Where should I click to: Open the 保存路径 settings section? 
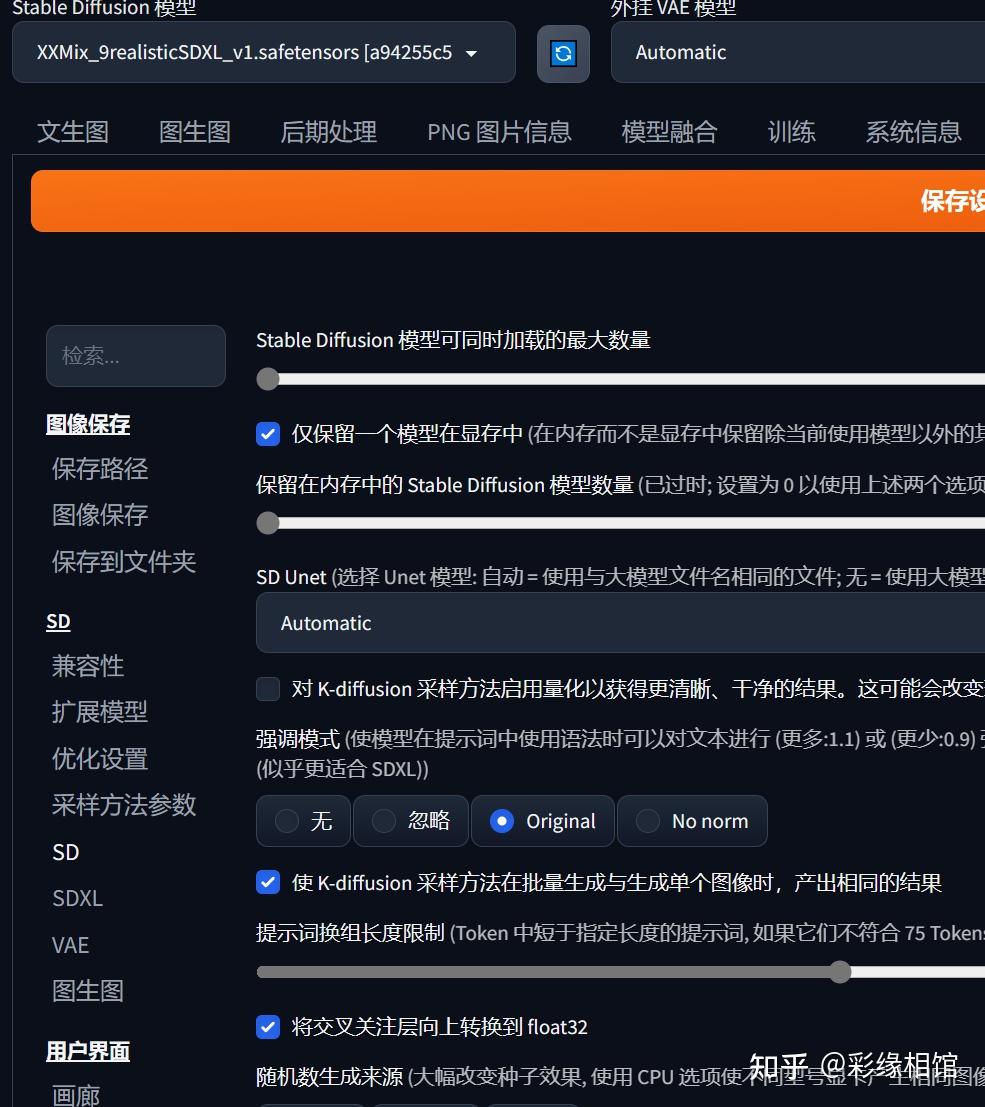click(x=99, y=468)
